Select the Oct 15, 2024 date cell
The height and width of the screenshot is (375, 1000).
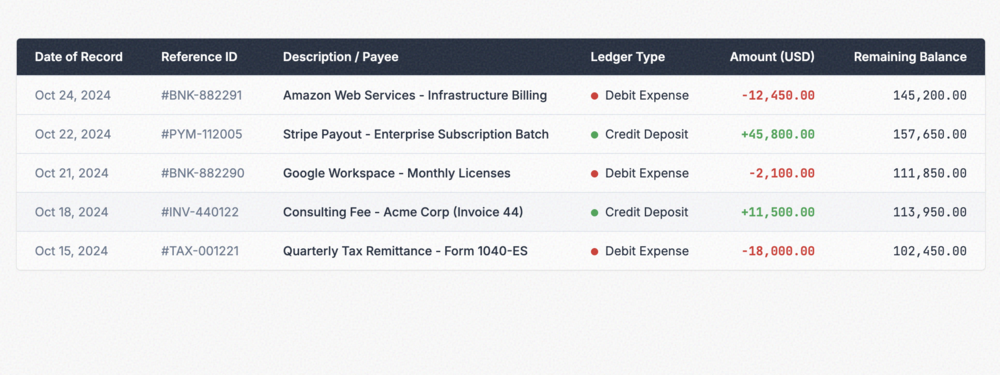tap(71, 251)
